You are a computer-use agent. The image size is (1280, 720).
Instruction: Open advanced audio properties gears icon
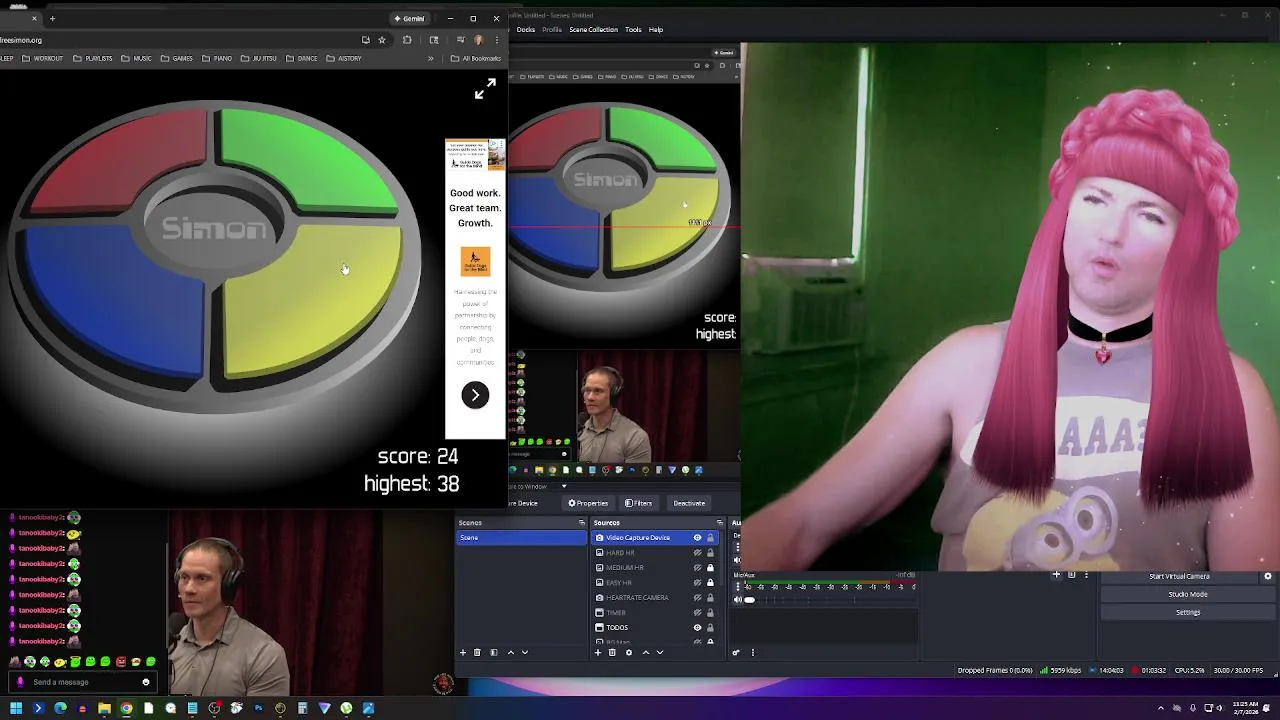[736, 652]
